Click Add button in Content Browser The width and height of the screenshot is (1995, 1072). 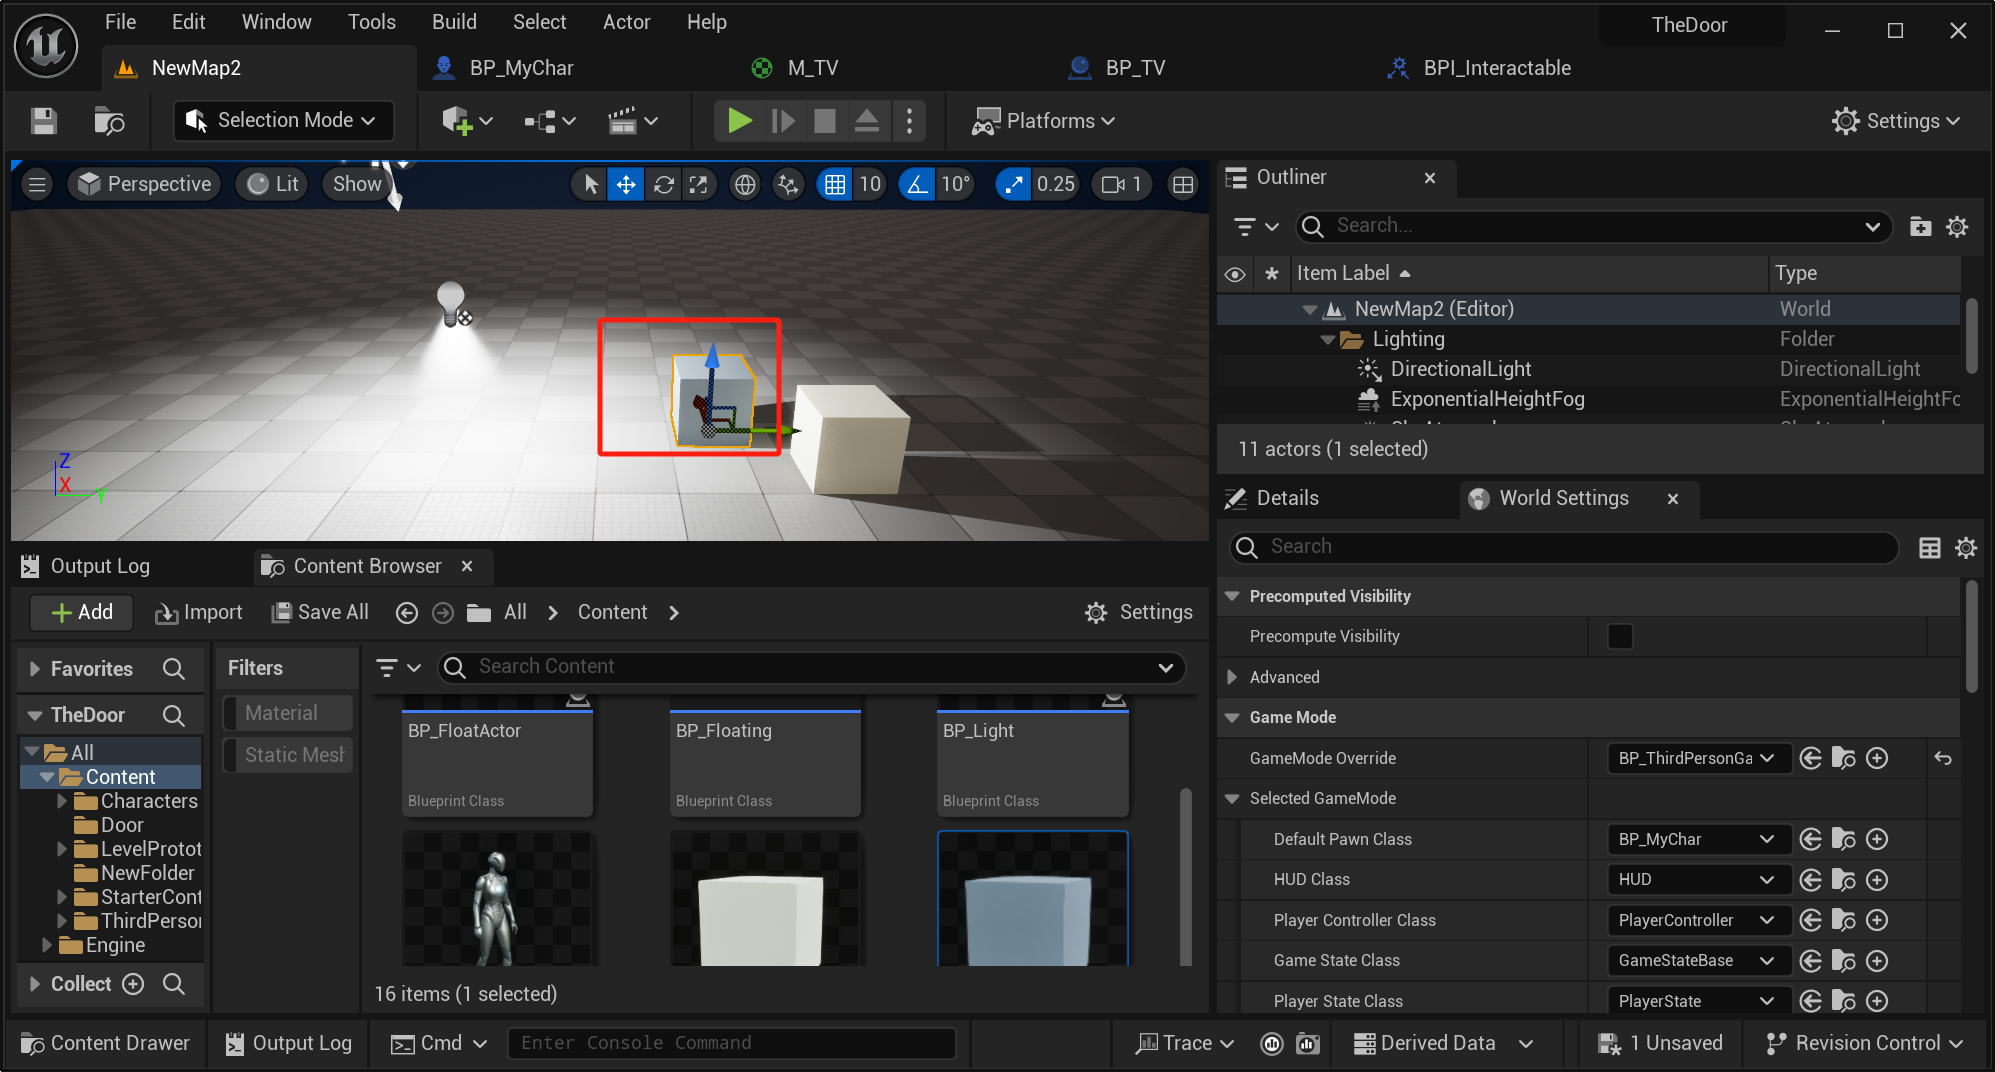pos(82,612)
